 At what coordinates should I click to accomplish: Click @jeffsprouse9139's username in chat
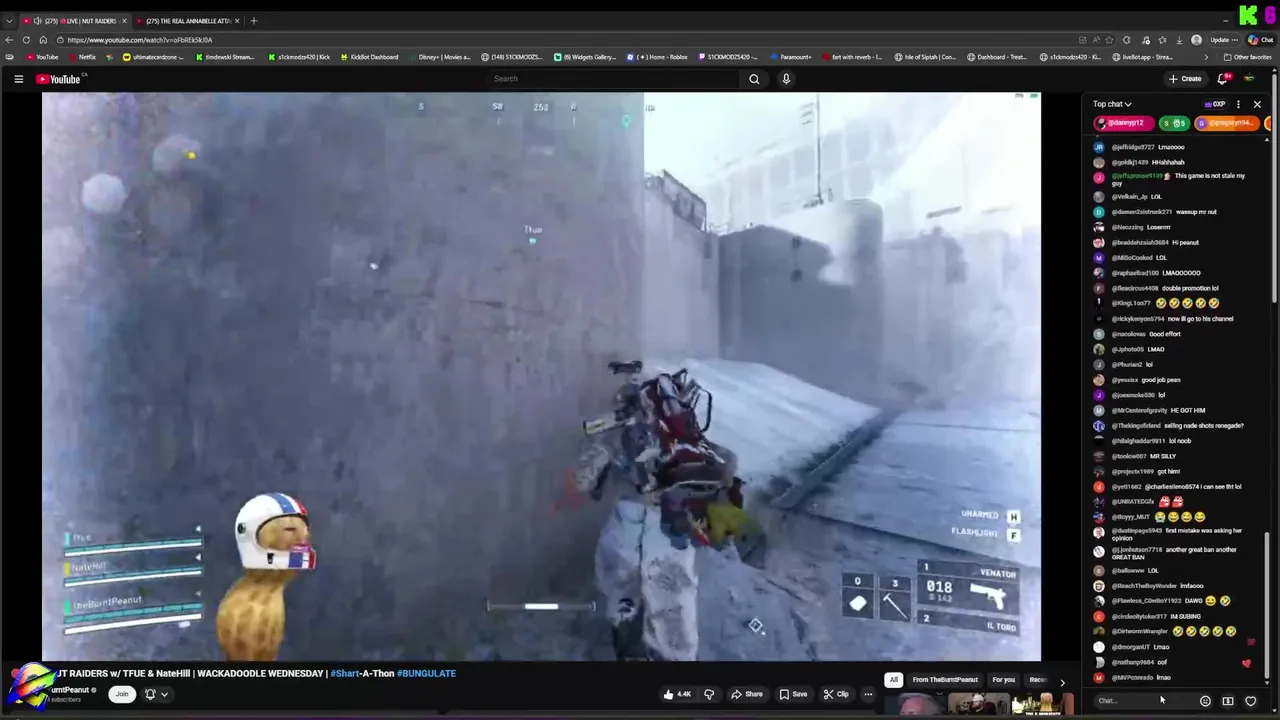coord(1137,176)
